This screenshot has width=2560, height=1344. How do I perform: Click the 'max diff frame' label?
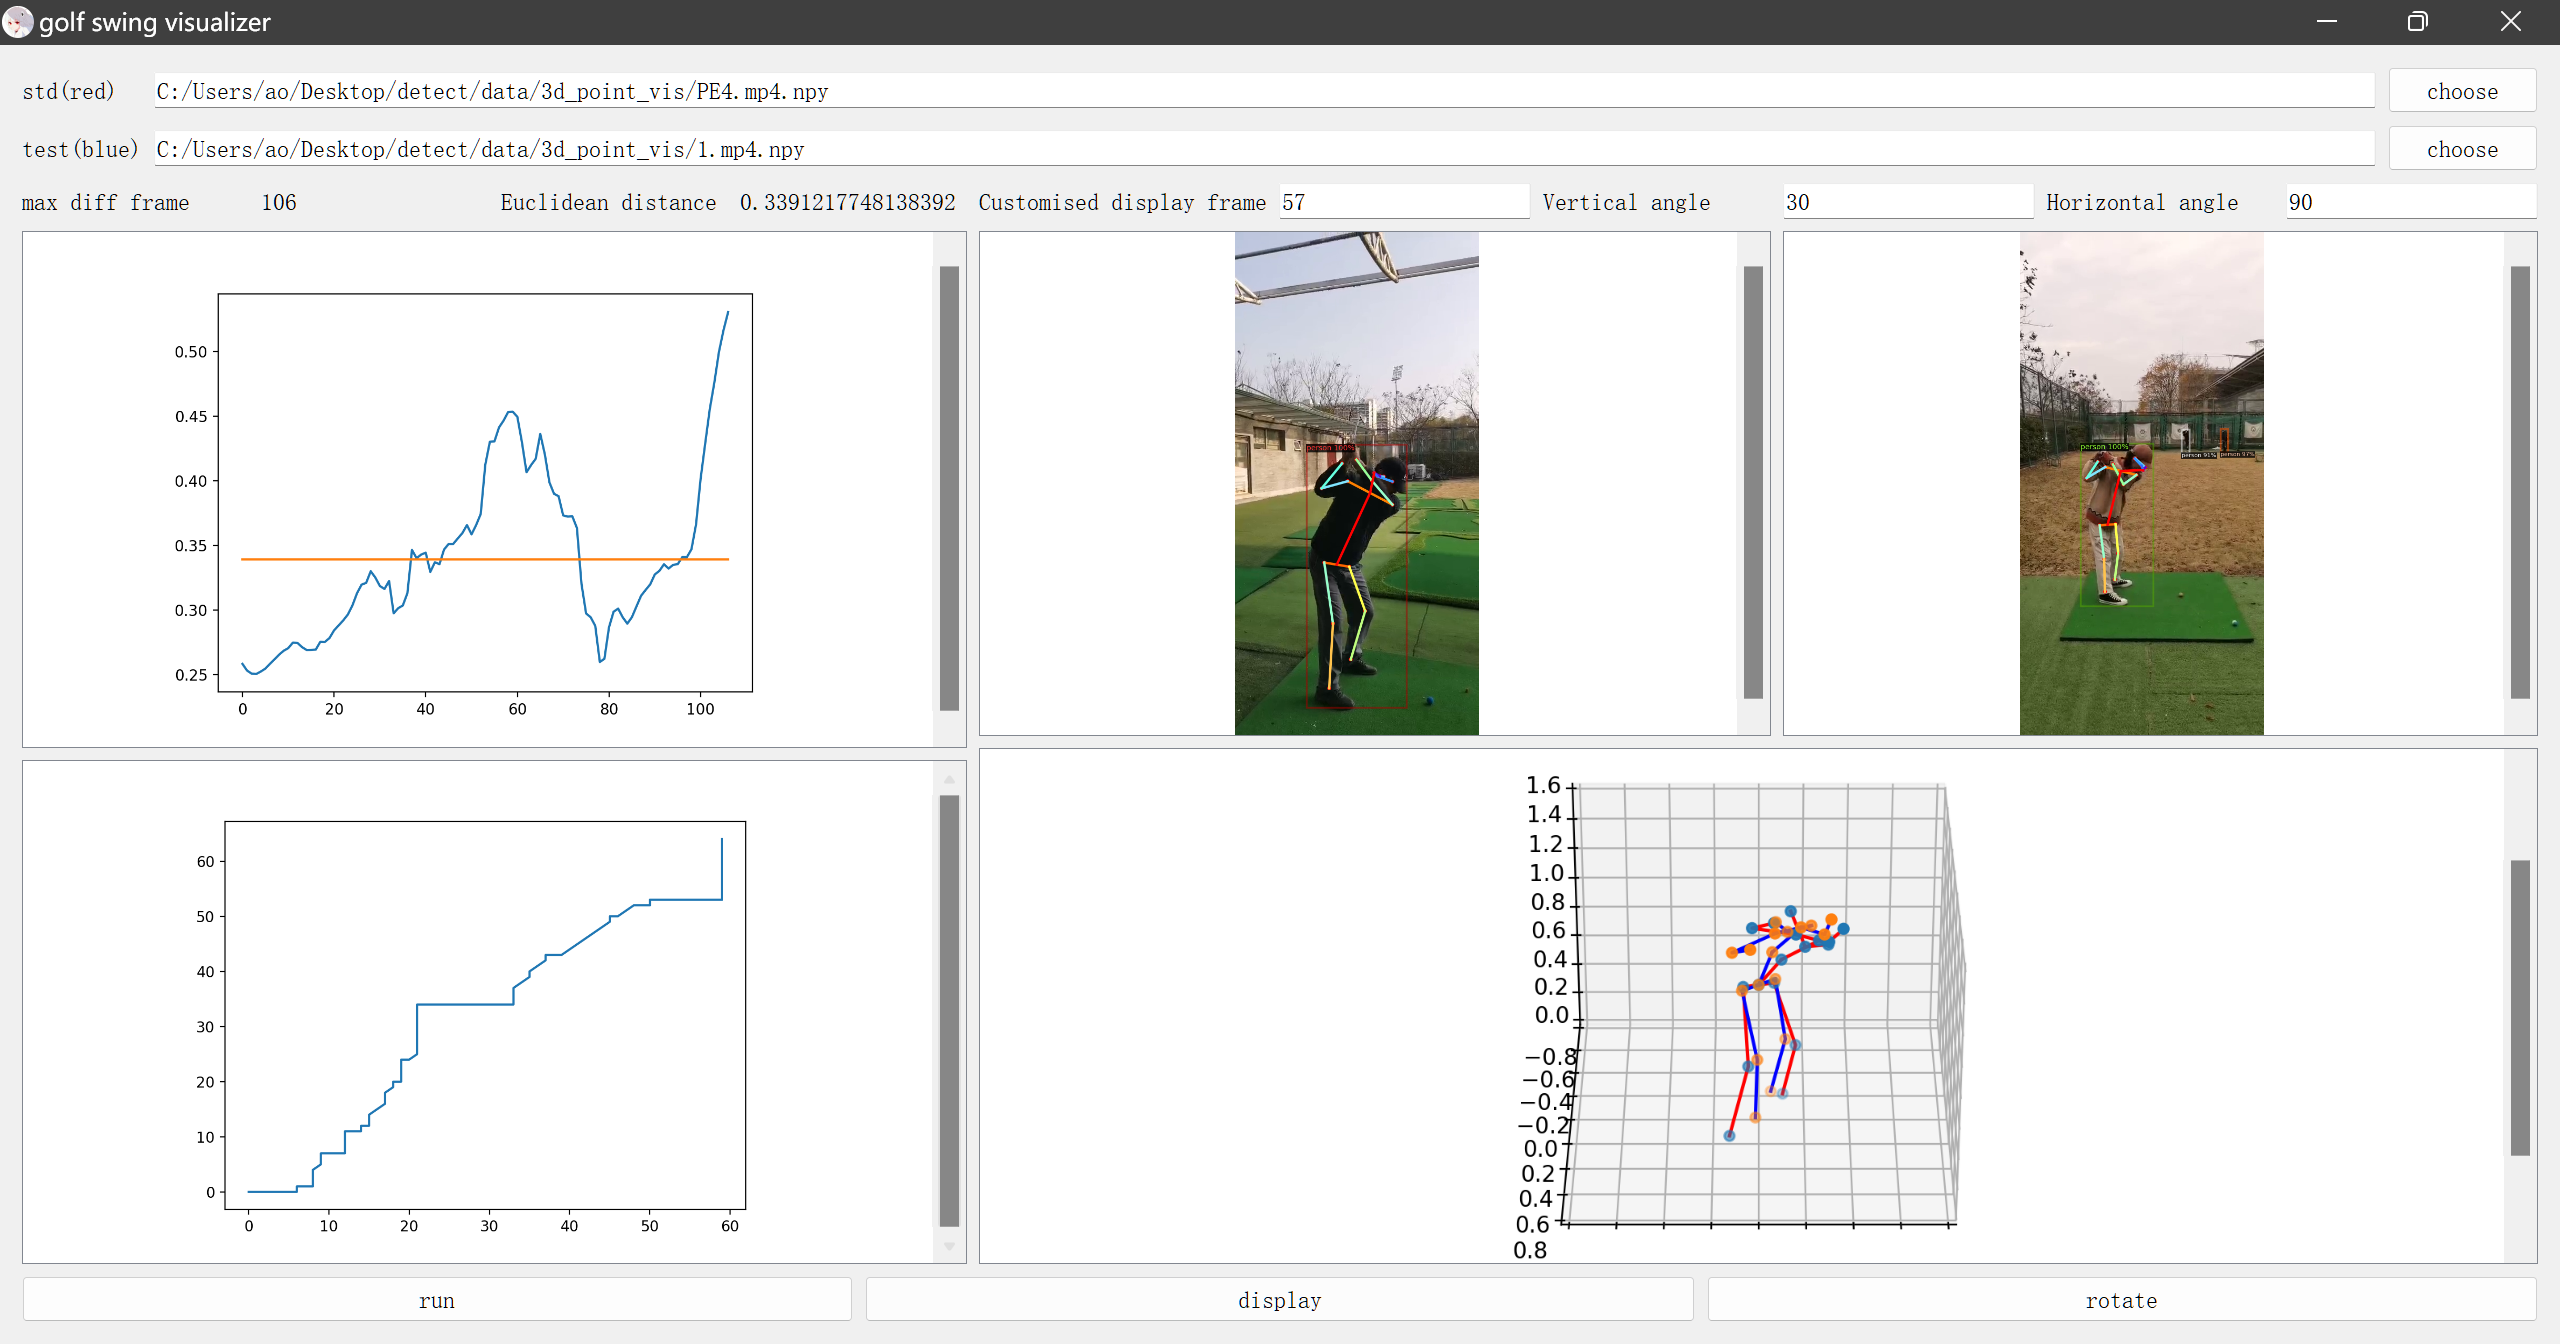(105, 203)
